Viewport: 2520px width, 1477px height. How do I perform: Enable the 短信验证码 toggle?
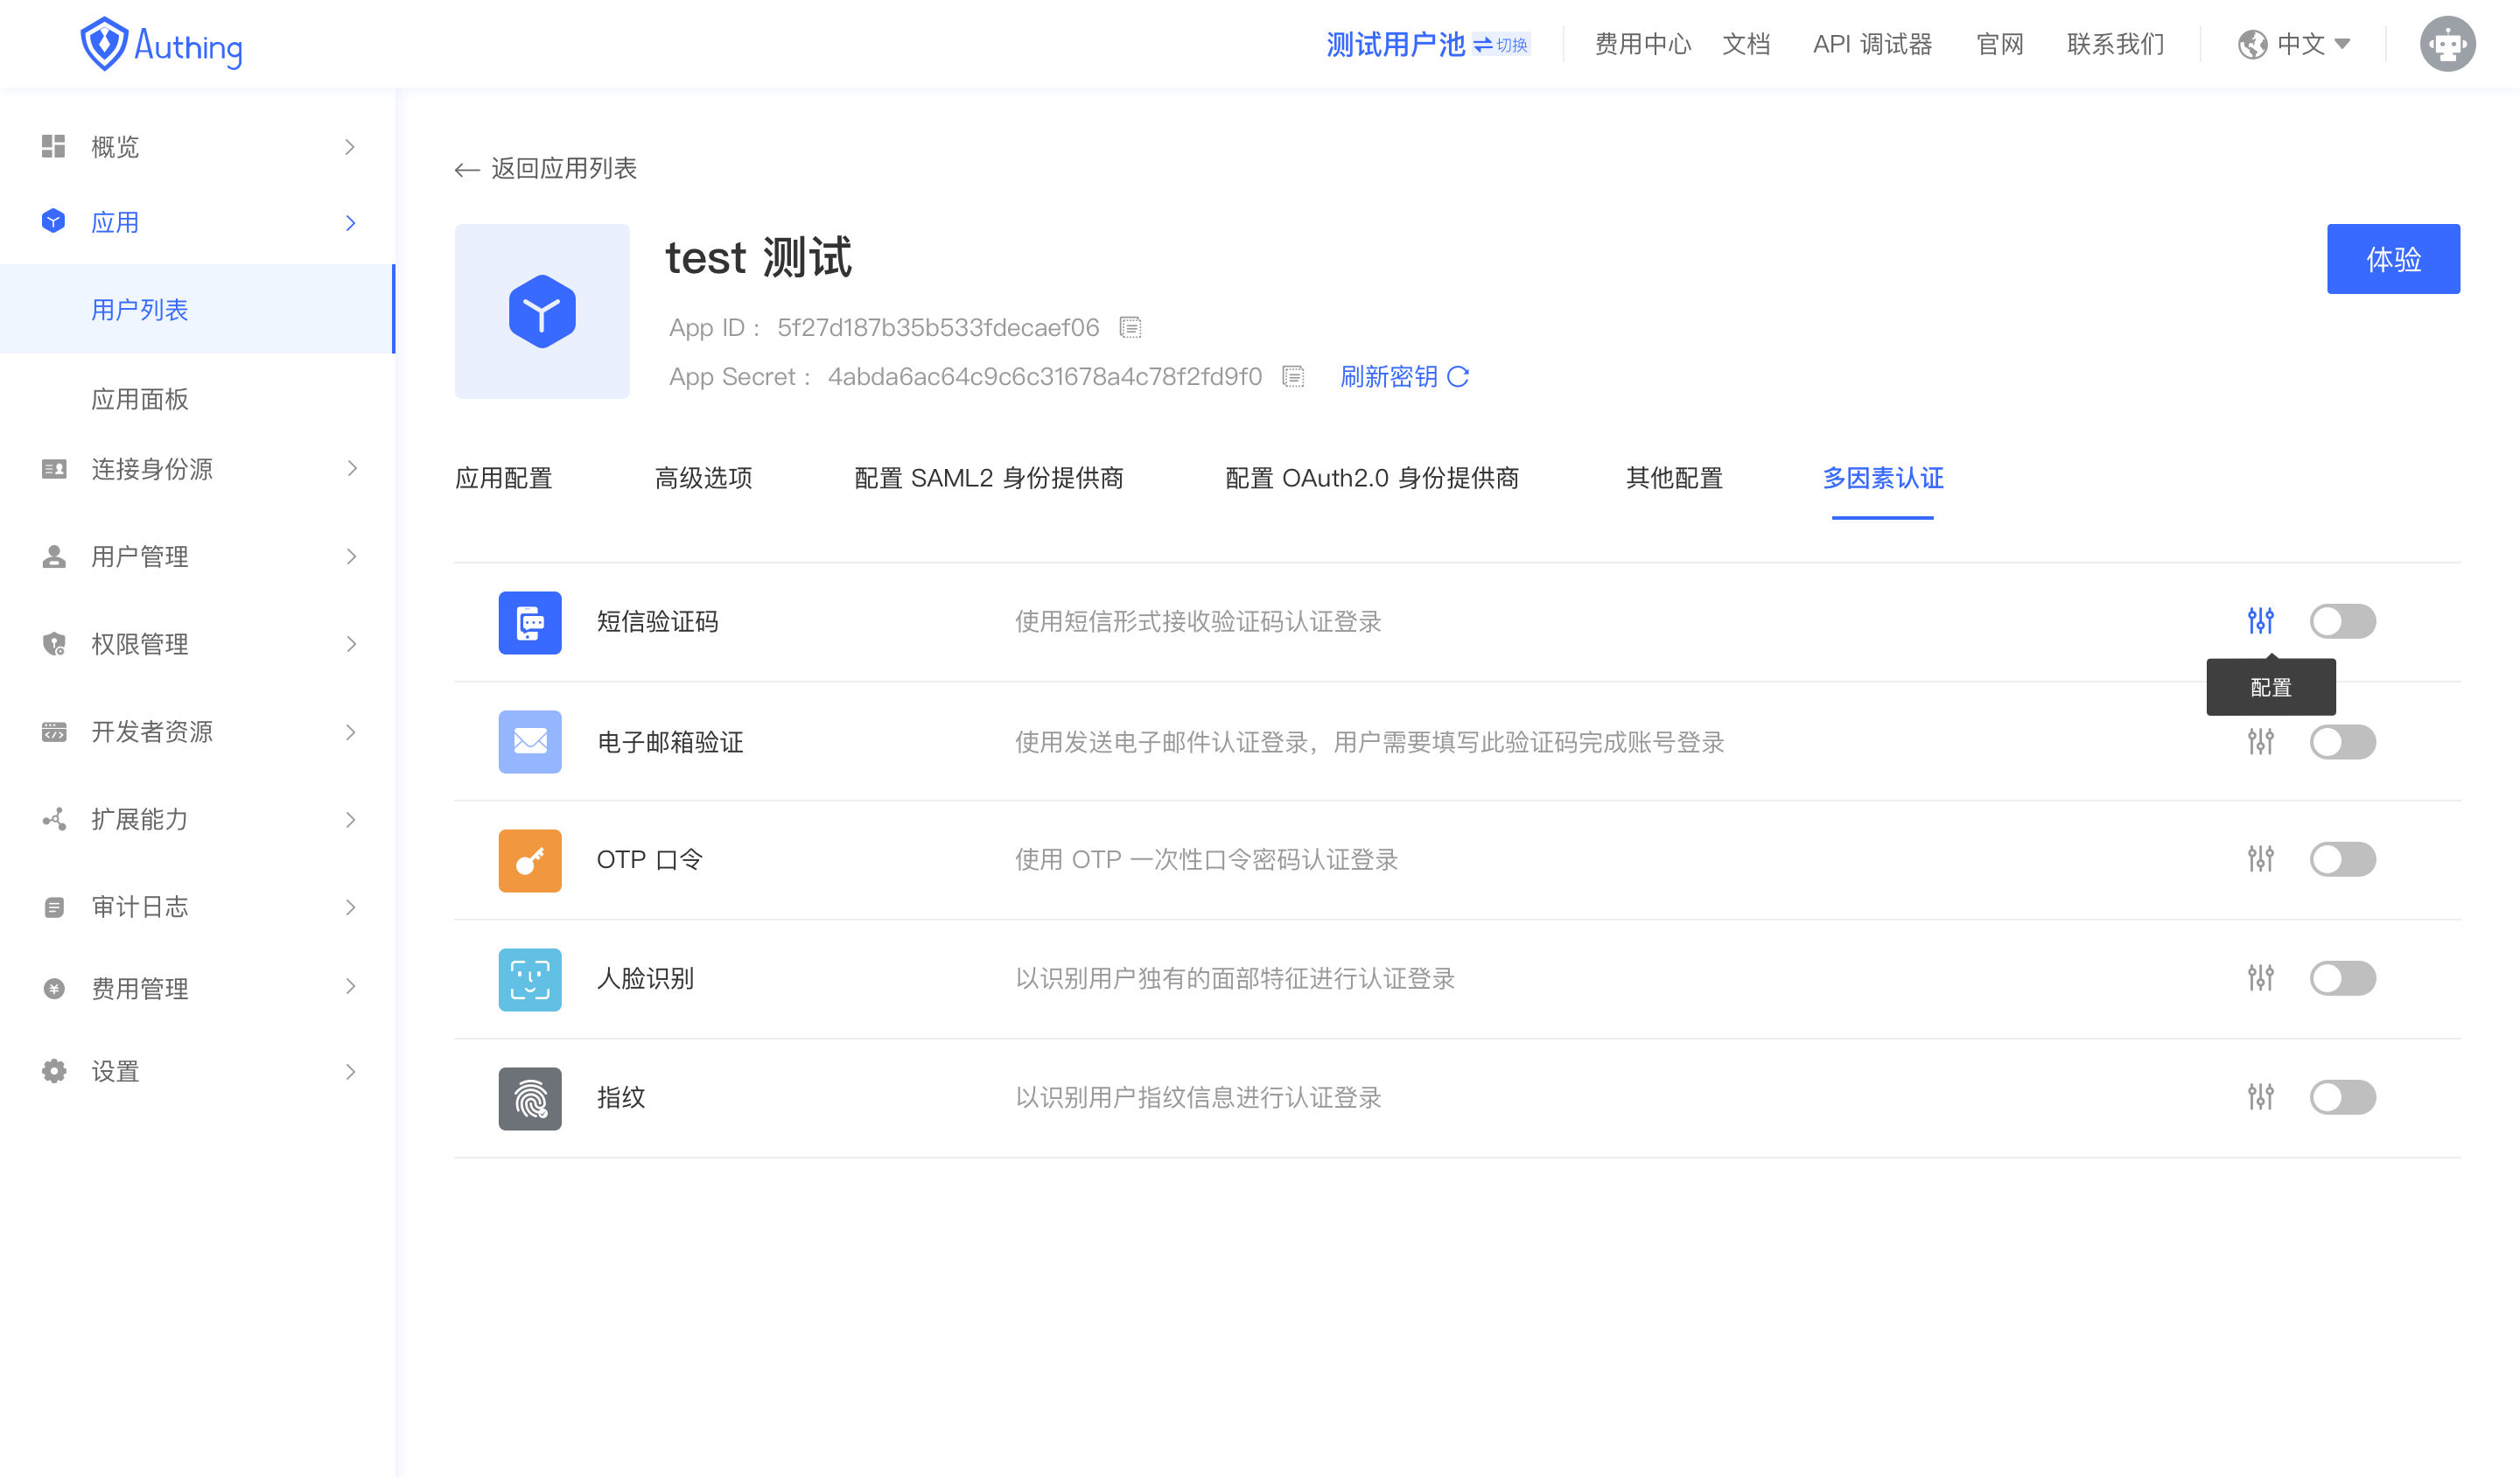tap(2342, 621)
